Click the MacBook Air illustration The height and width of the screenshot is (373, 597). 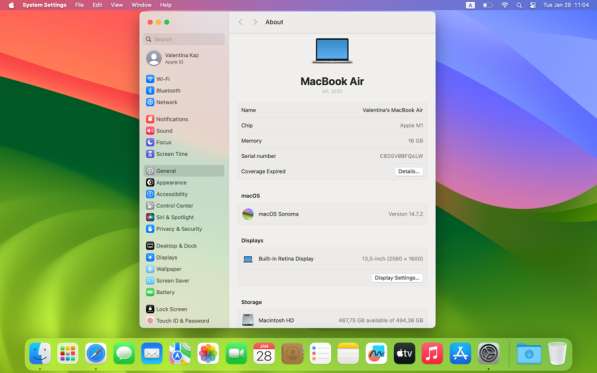click(332, 51)
